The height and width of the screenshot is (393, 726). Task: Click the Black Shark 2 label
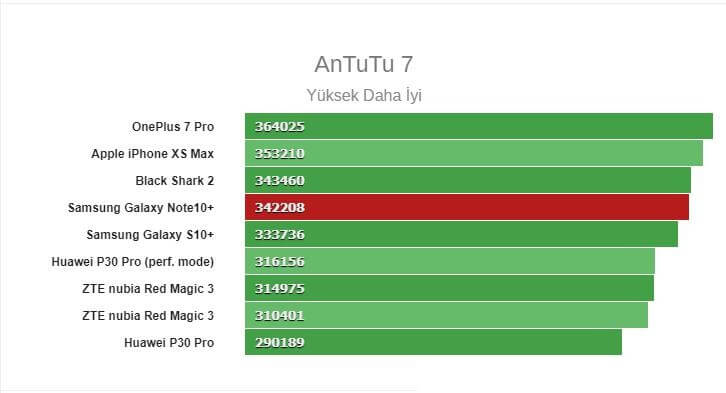point(175,181)
